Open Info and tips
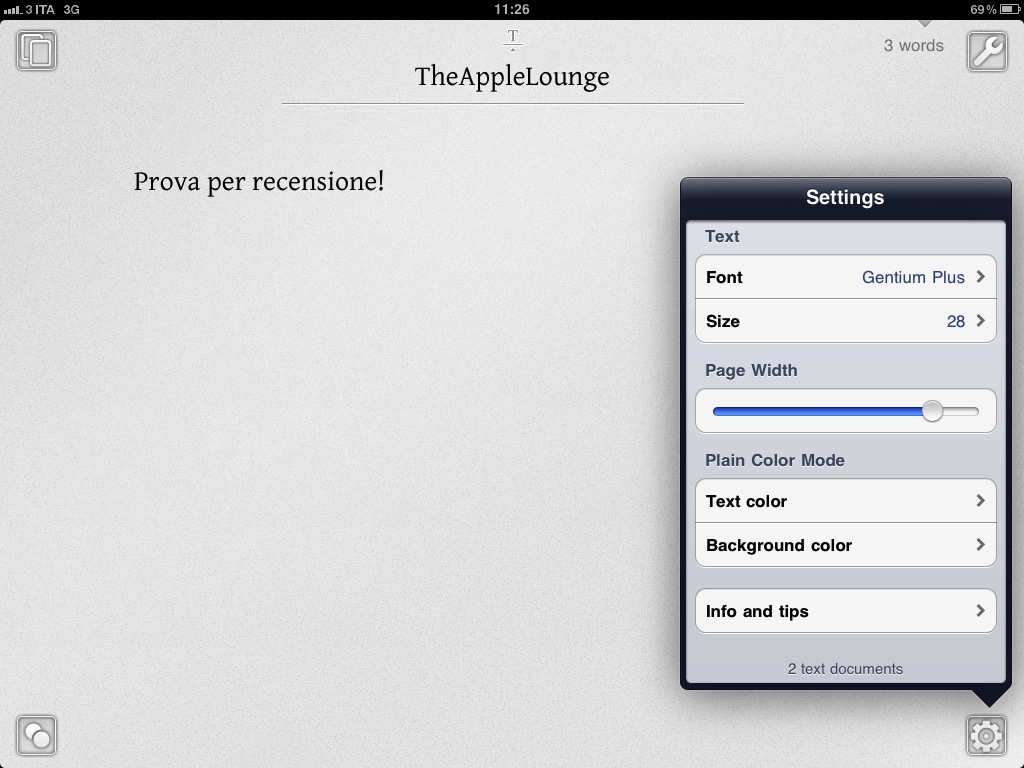1024x768 pixels. [x=846, y=611]
